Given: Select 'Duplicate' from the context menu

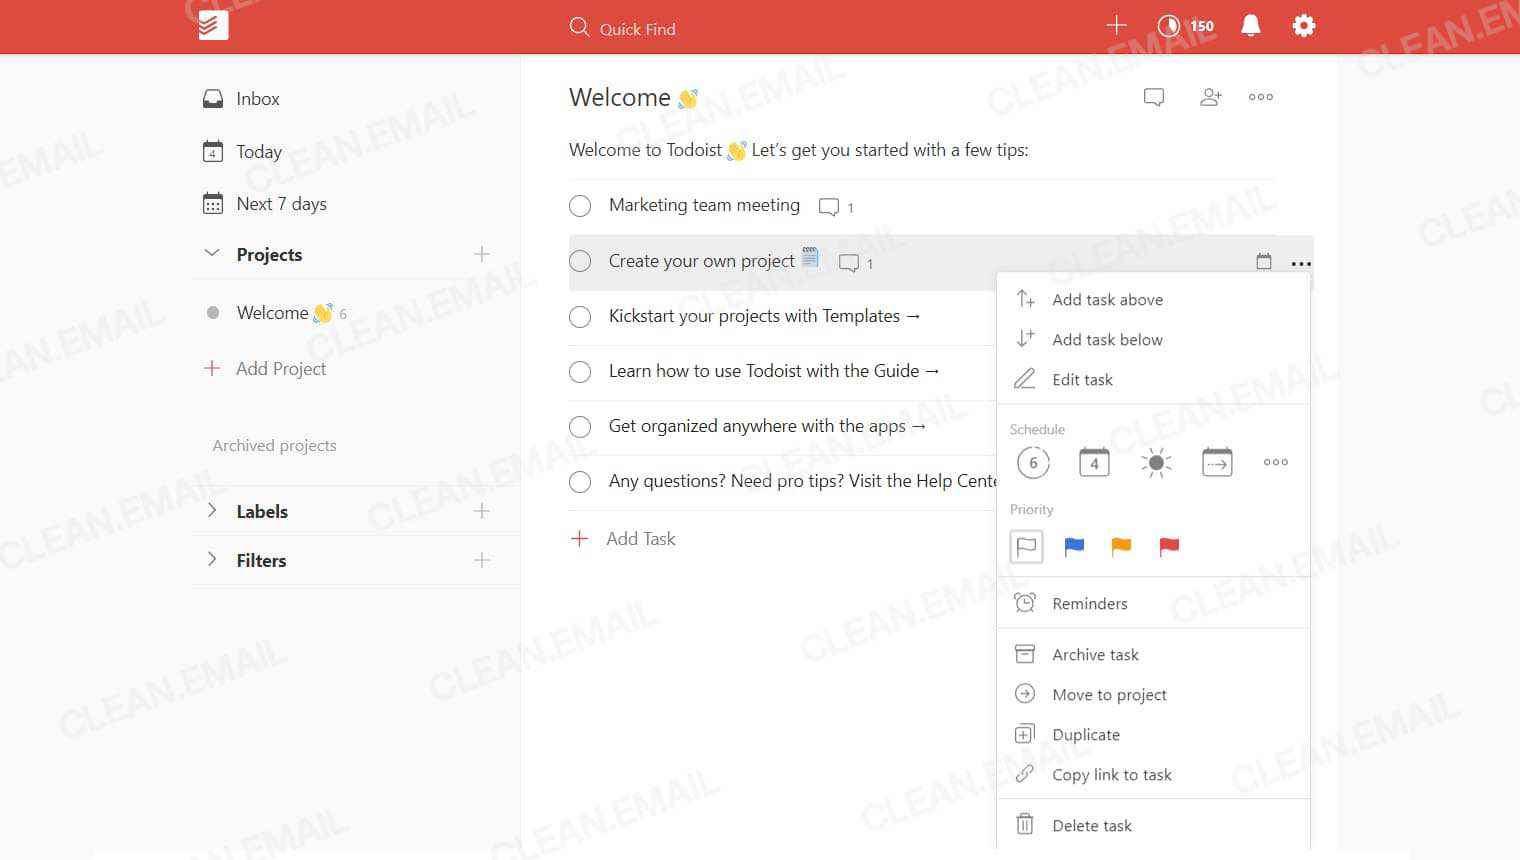Looking at the screenshot, I should click(1084, 734).
